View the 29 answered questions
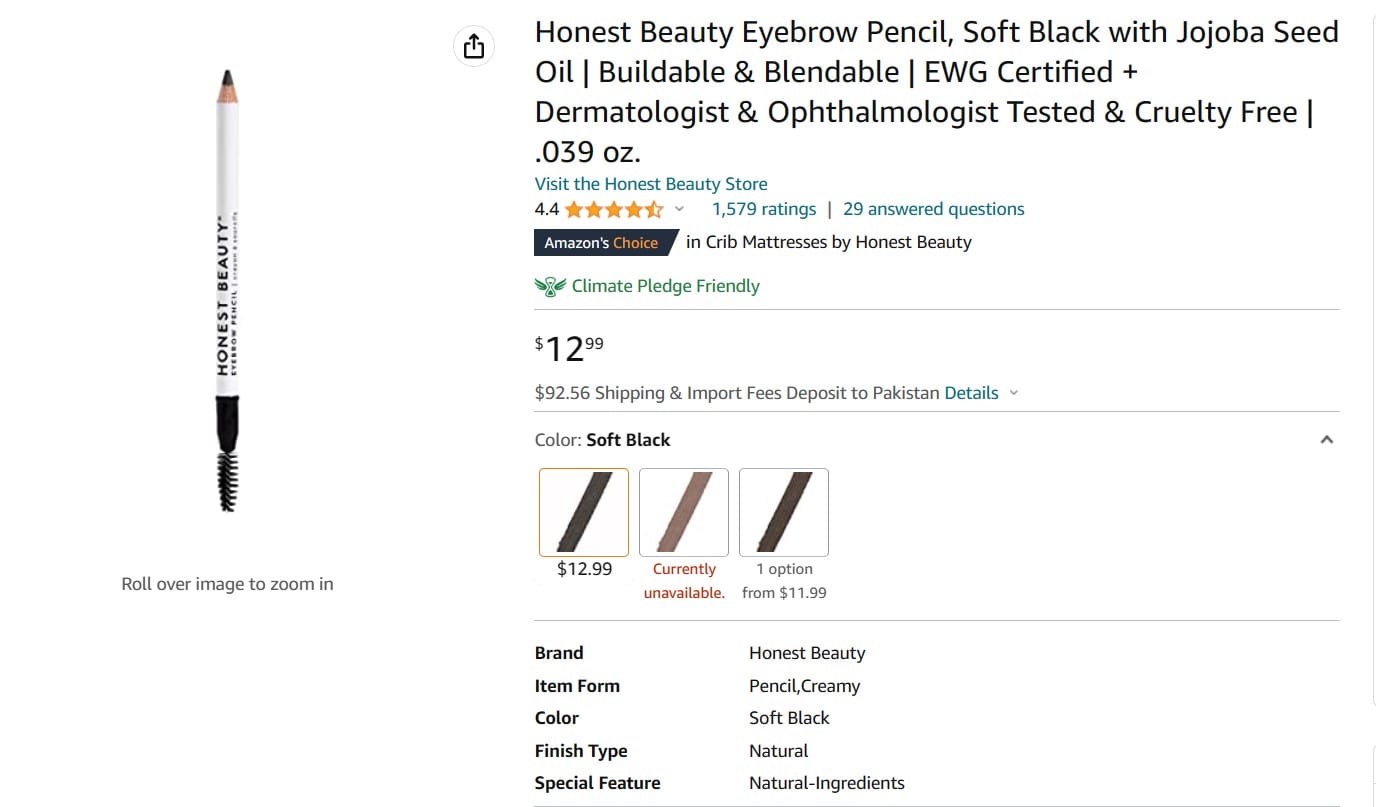The height and width of the screenshot is (807, 1376). (x=933, y=210)
